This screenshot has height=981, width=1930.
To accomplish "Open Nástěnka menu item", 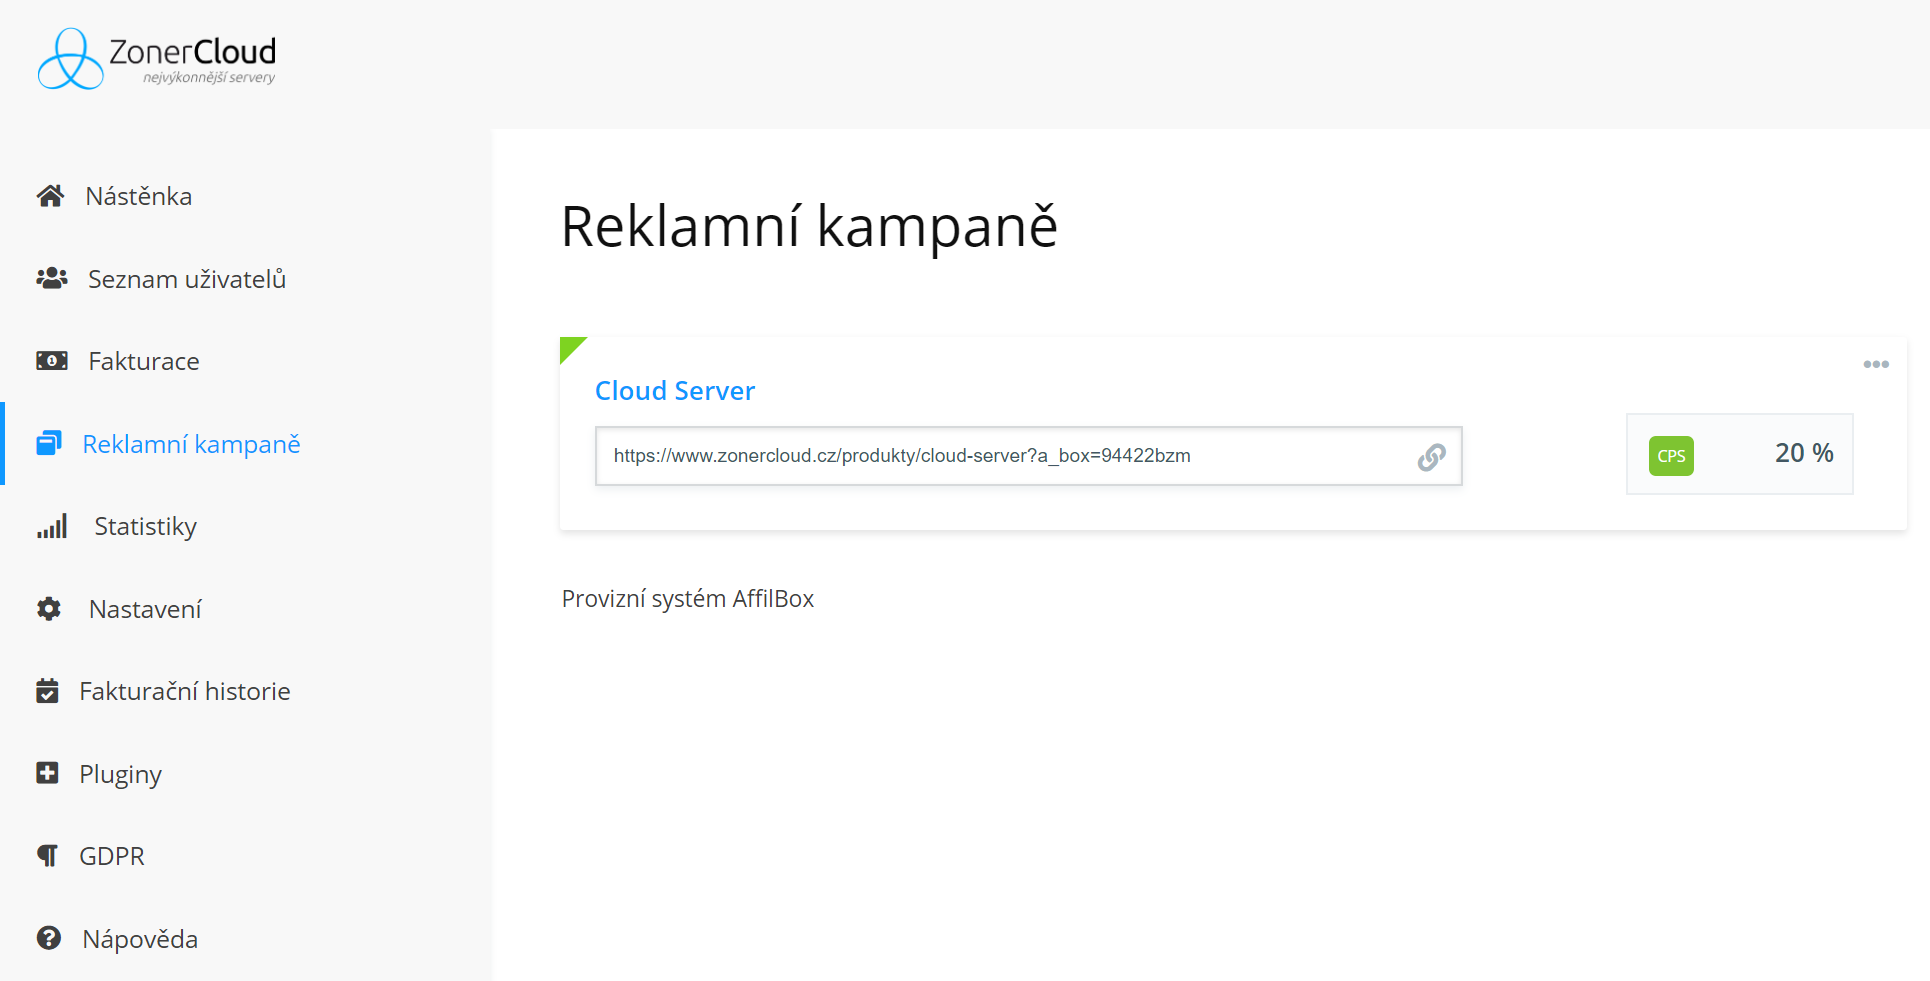I will (x=138, y=196).
